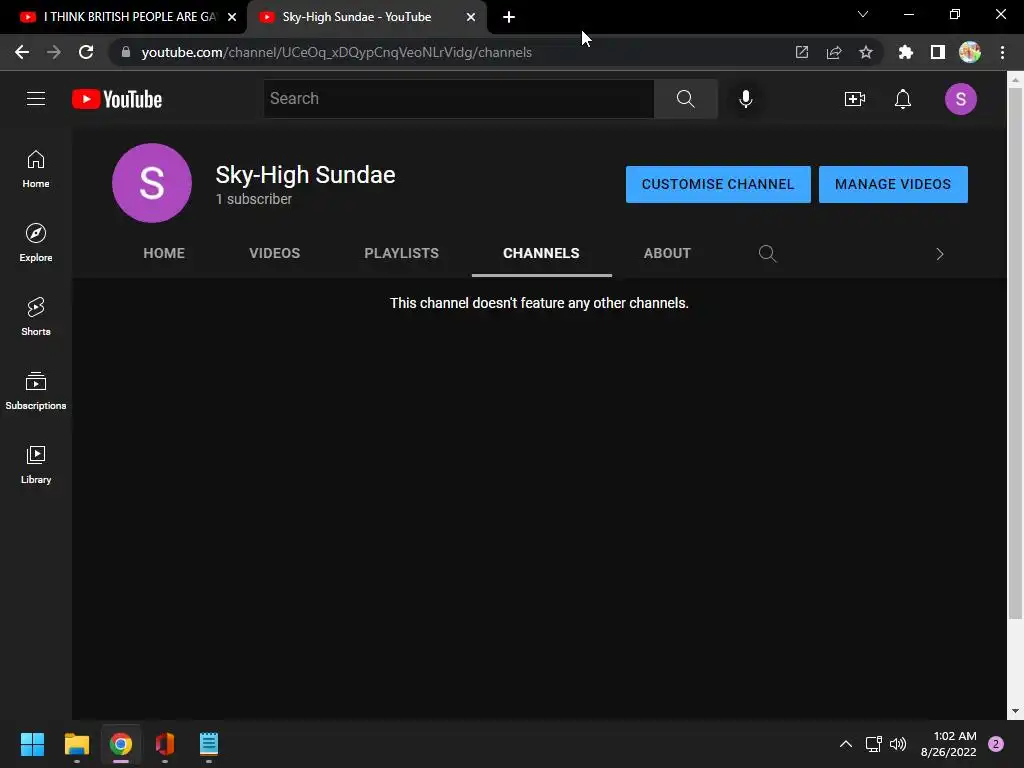Toggle Chrome side panel
The width and height of the screenshot is (1024, 768).
point(937,52)
